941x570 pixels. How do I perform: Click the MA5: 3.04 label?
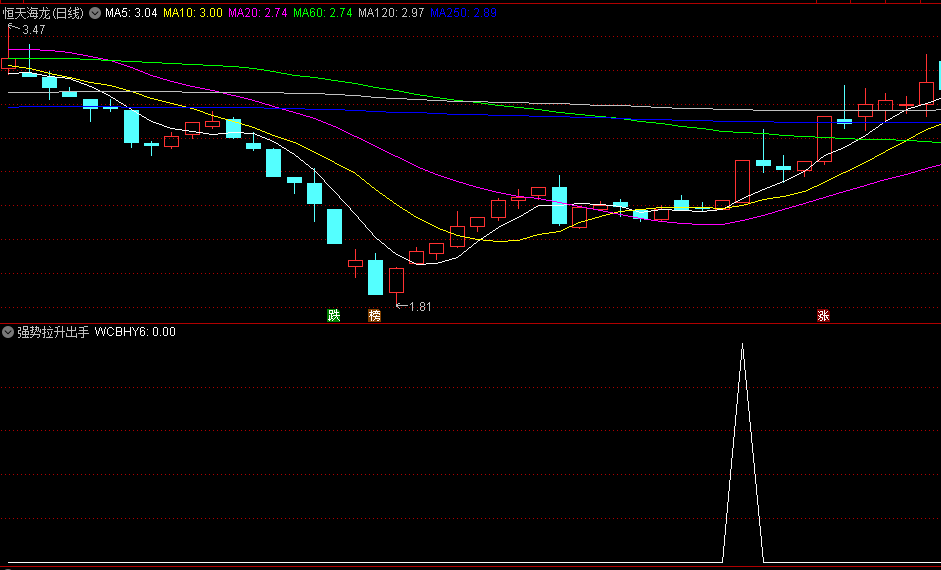click(x=131, y=13)
